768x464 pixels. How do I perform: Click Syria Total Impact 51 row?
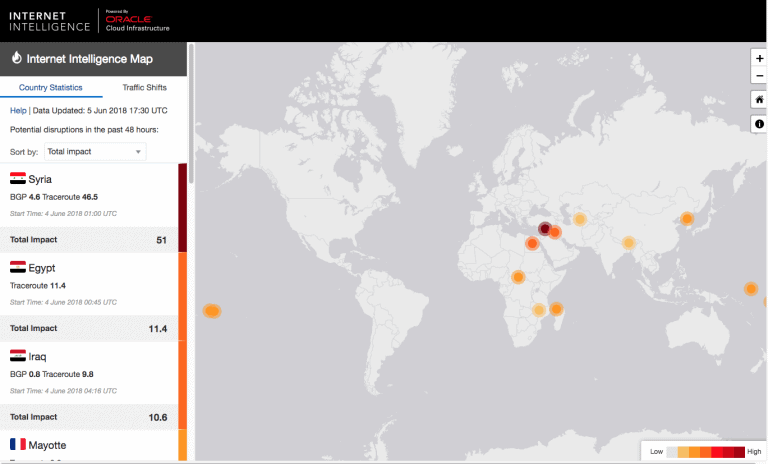pos(89,240)
